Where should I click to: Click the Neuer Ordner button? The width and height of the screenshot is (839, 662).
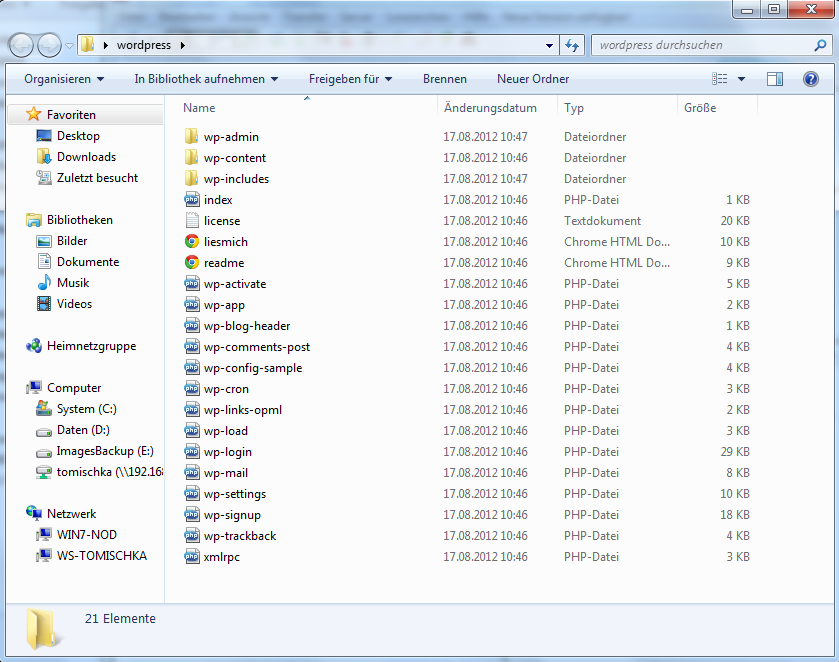tap(533, 79)
